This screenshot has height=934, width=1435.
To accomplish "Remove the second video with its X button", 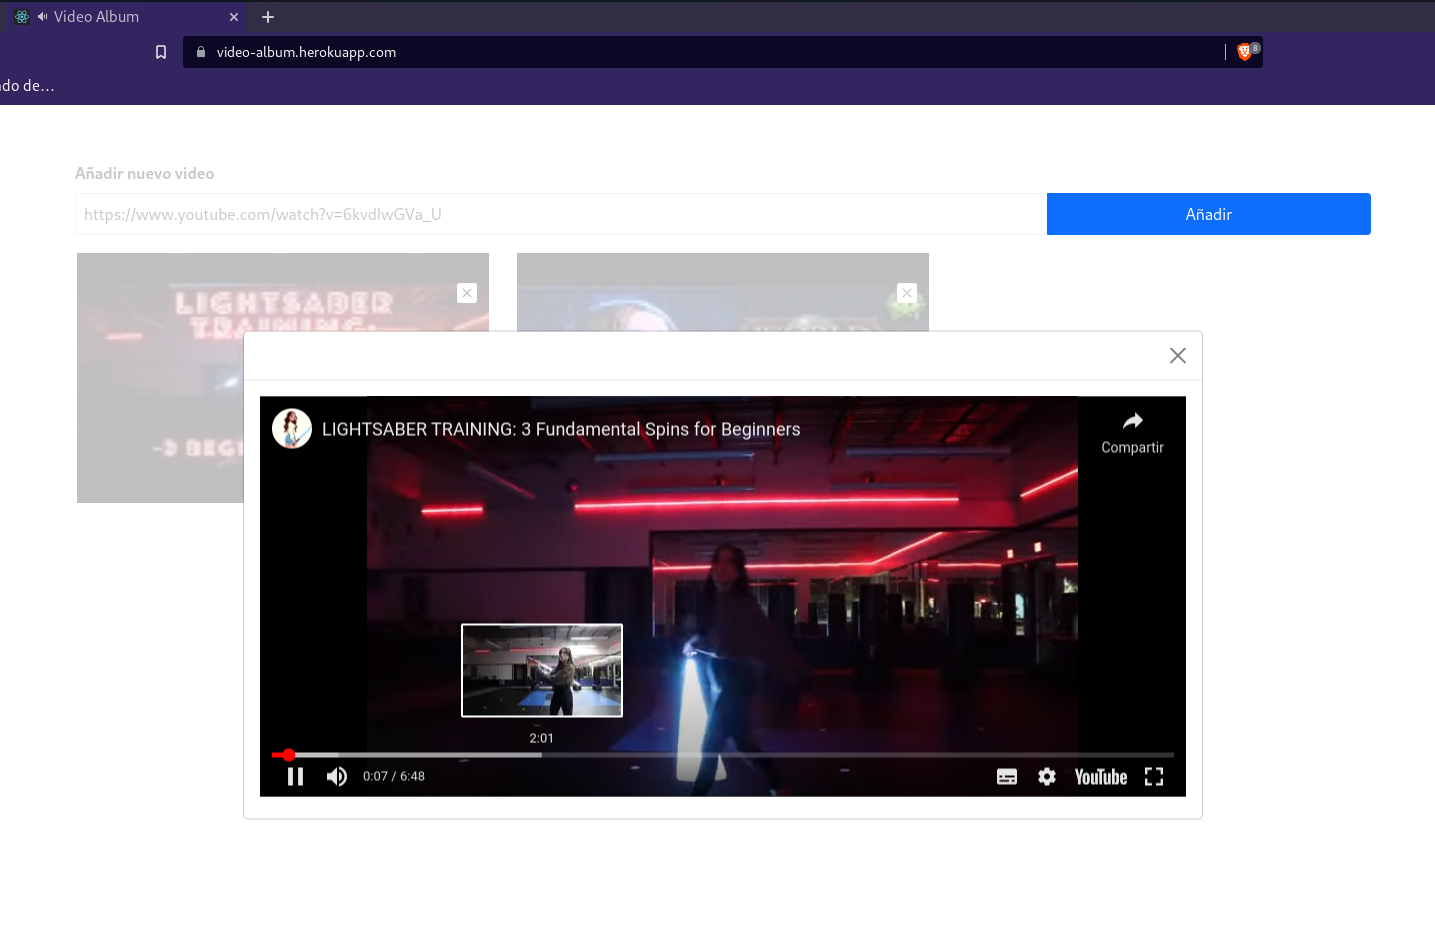I will pyautogui.click(x=906, y=293).
